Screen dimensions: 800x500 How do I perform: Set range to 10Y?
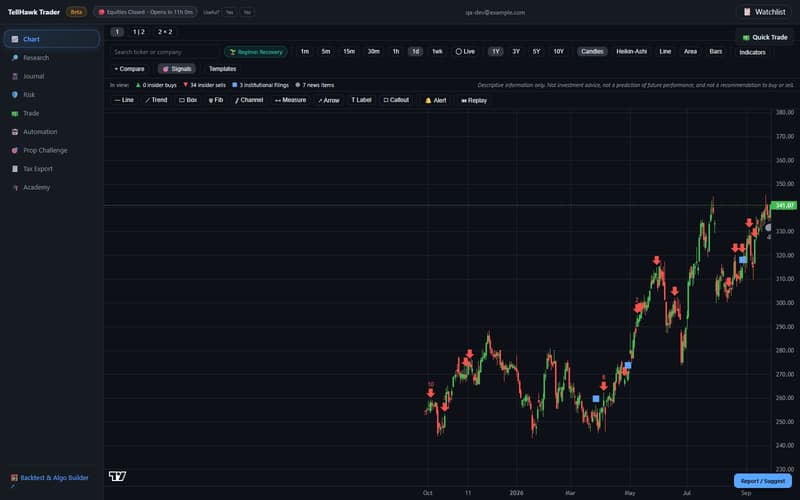[x=559, y=52]
